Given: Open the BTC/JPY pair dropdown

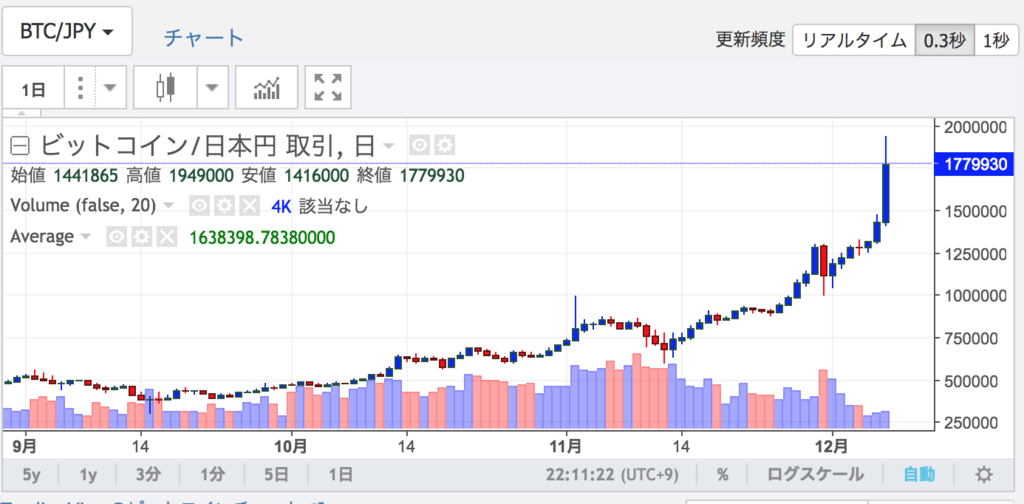Looking at the screenshot, I should pyautogui.click(x=67, y=31).
